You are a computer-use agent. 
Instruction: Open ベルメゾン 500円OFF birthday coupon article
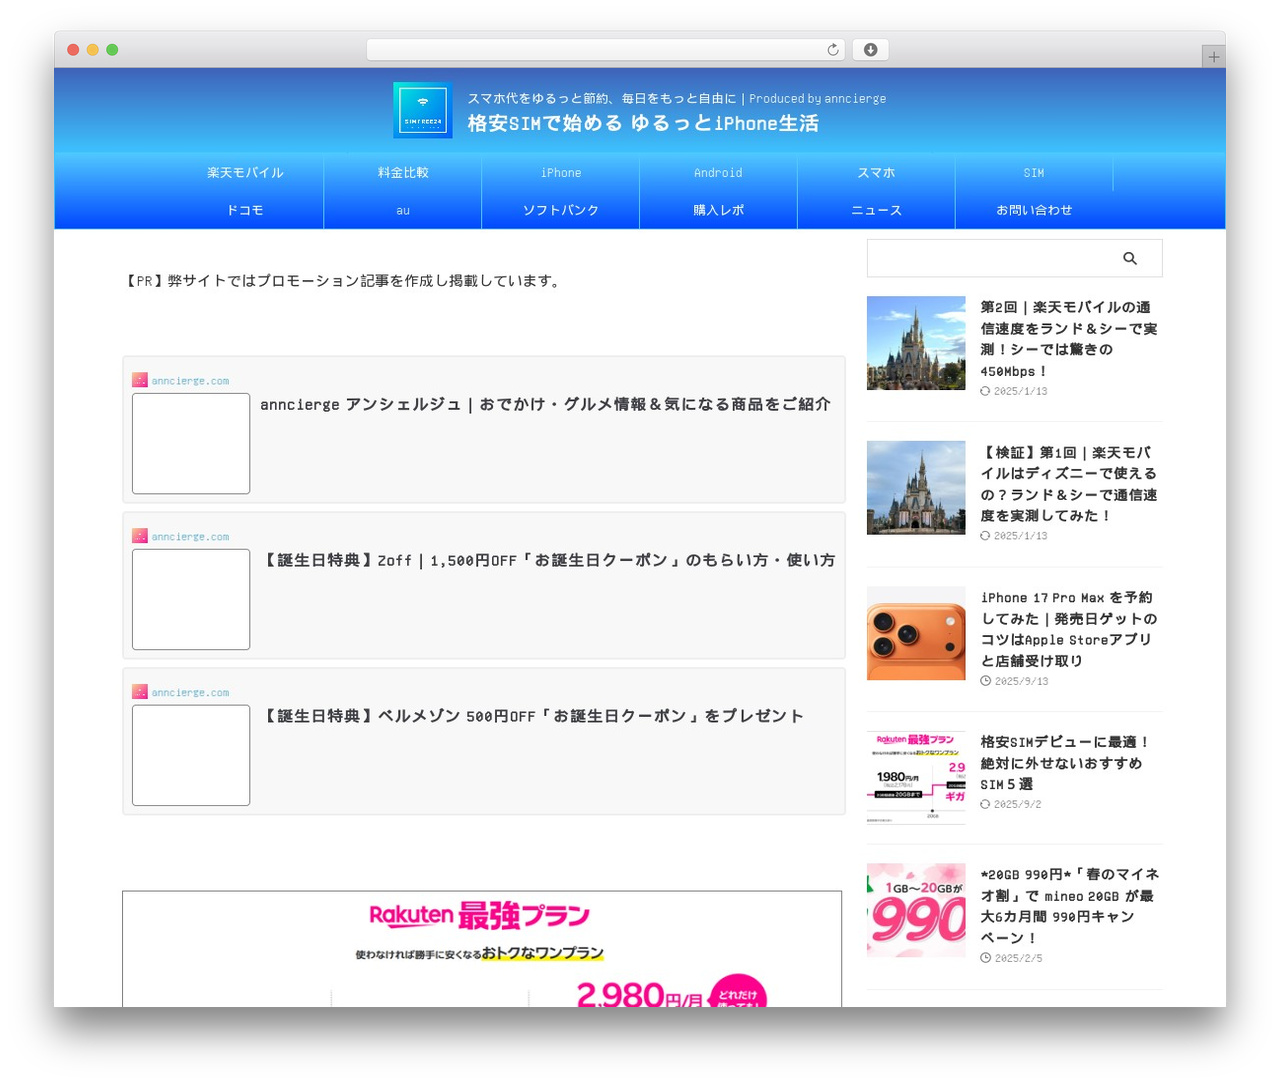[x=532, y=716]
